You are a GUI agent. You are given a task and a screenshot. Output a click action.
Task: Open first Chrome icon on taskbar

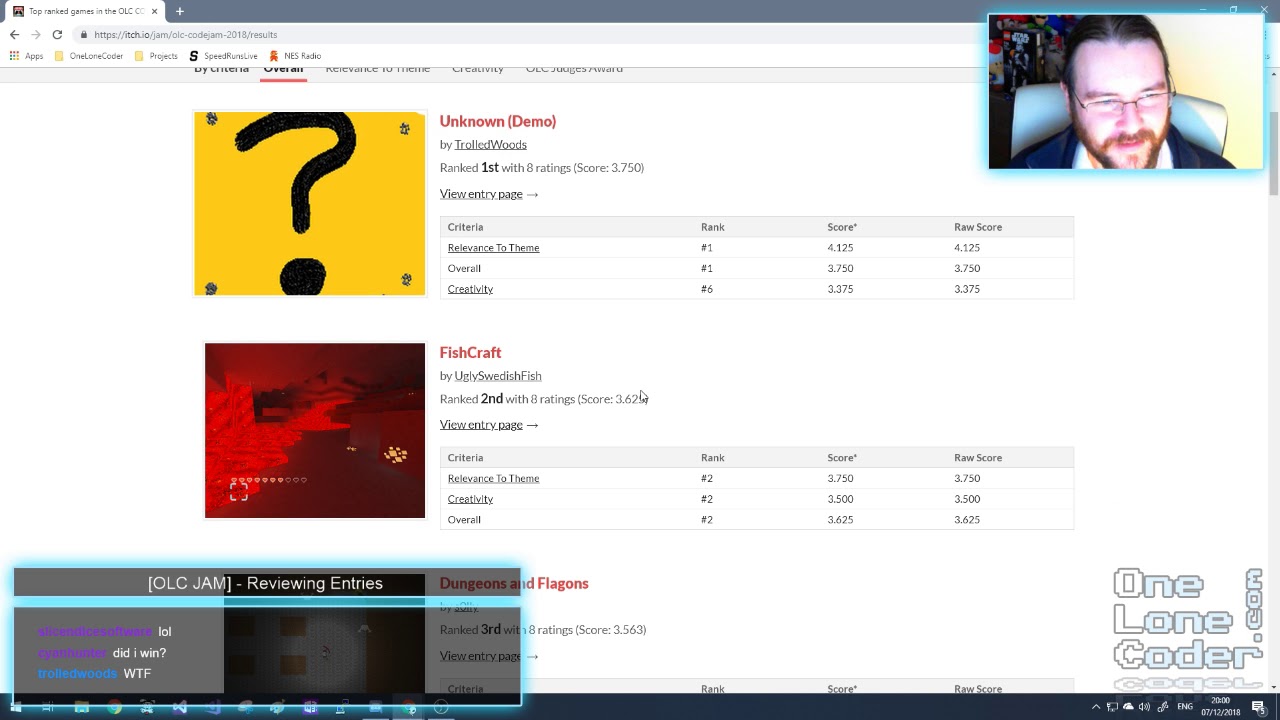114,708
